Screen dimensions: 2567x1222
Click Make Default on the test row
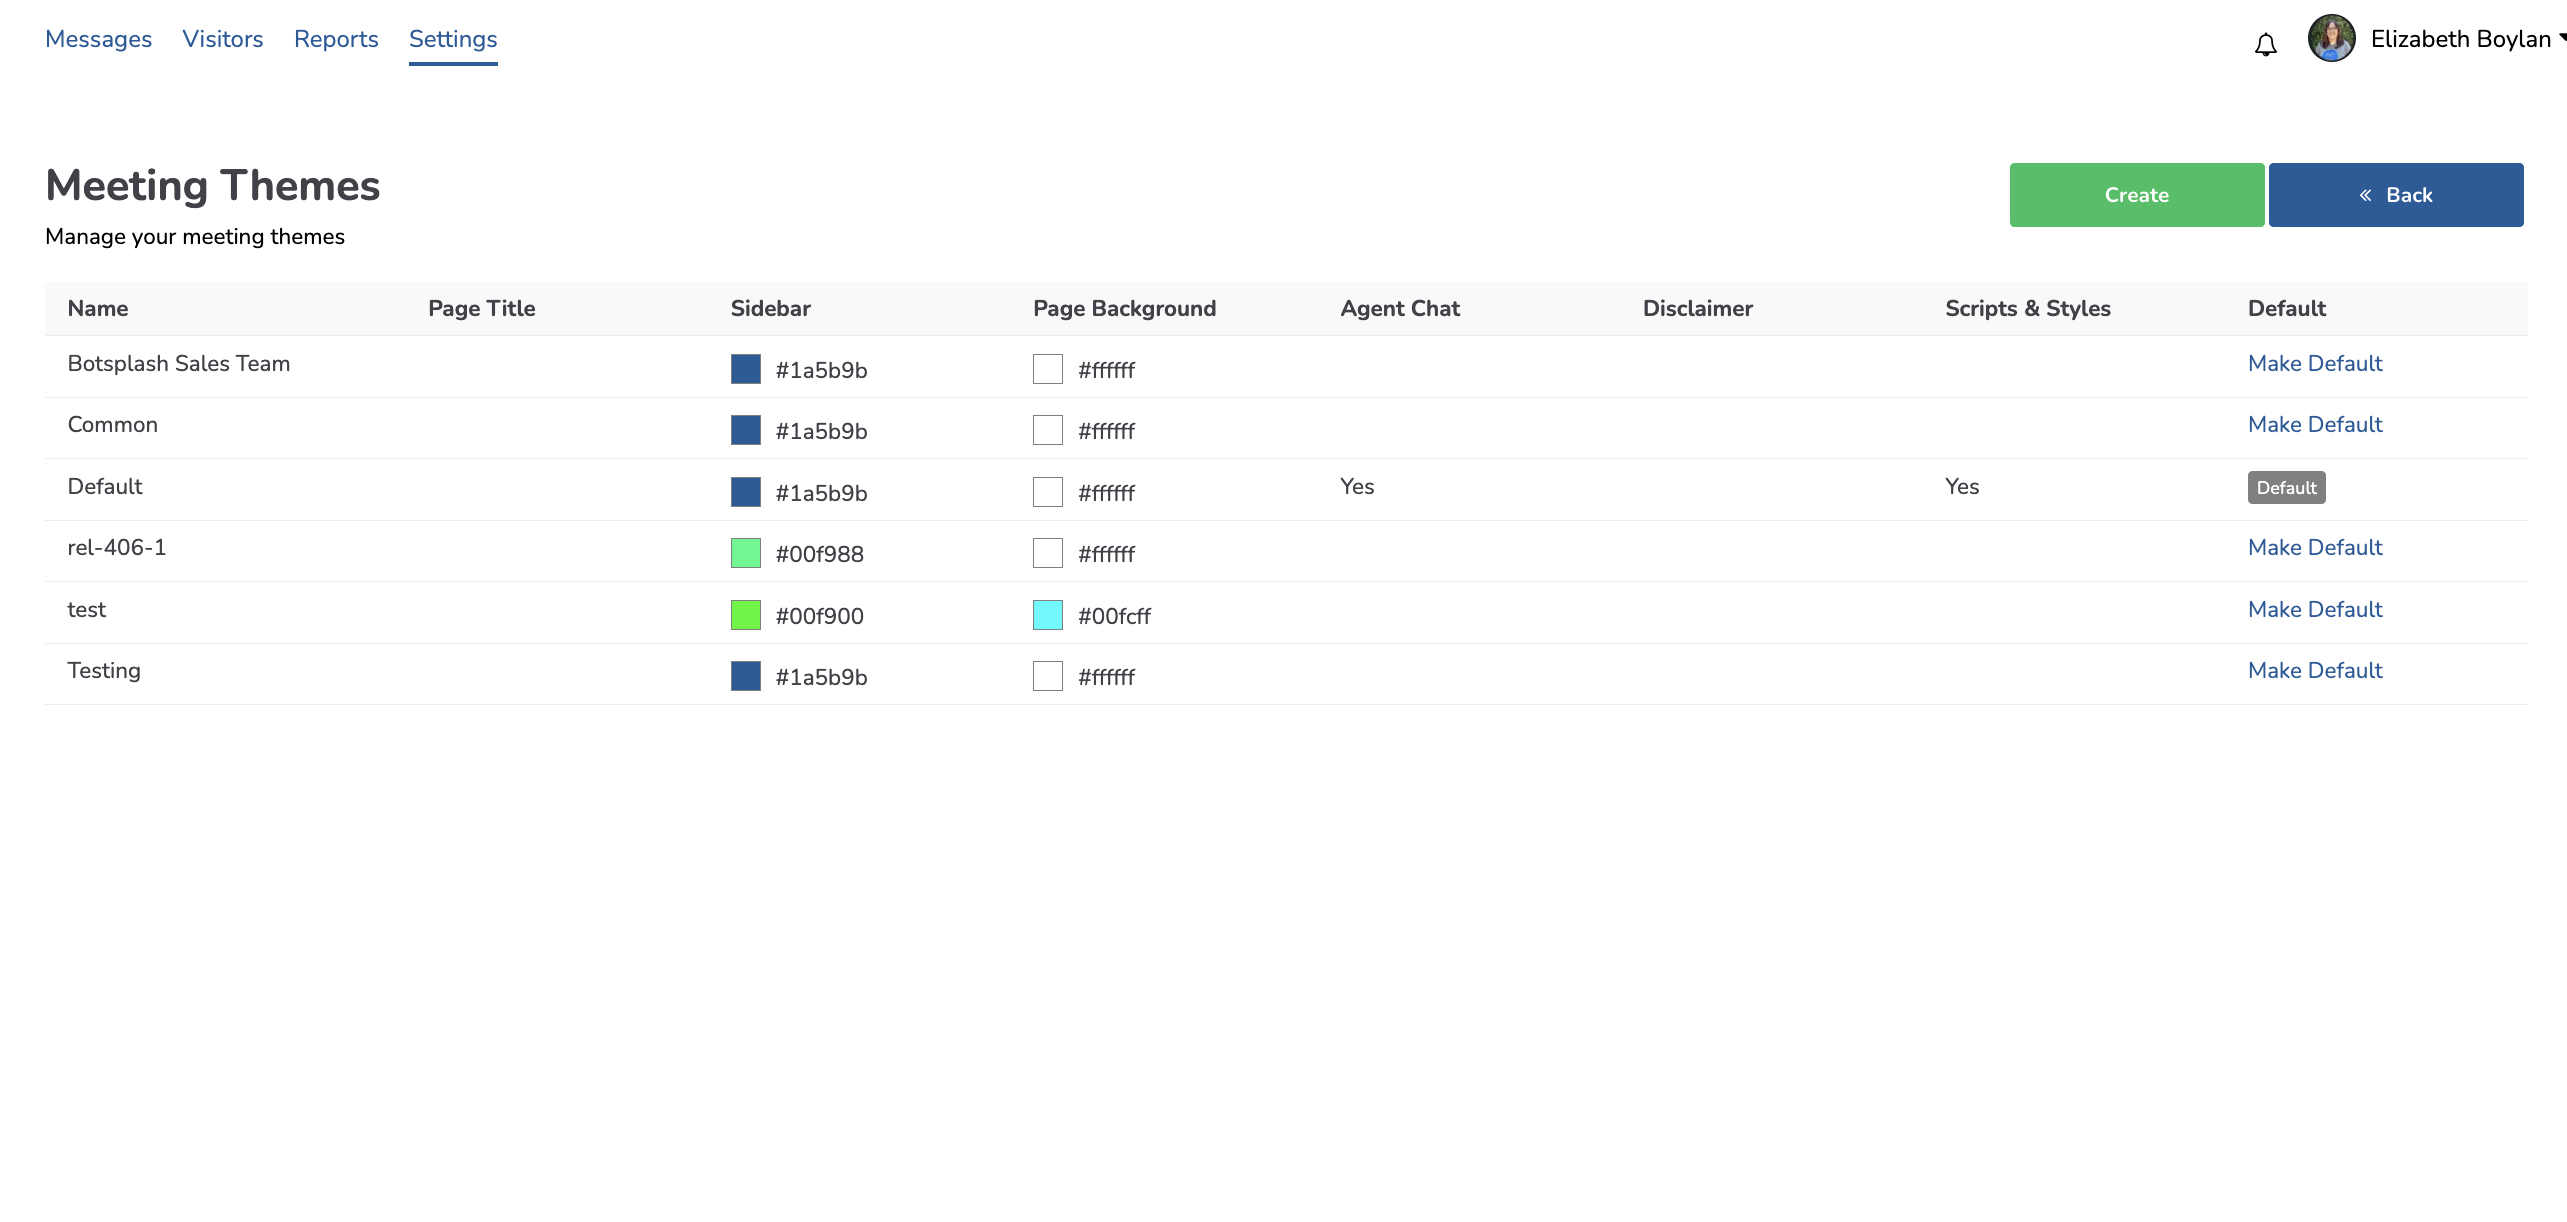tap(2314, 610)
